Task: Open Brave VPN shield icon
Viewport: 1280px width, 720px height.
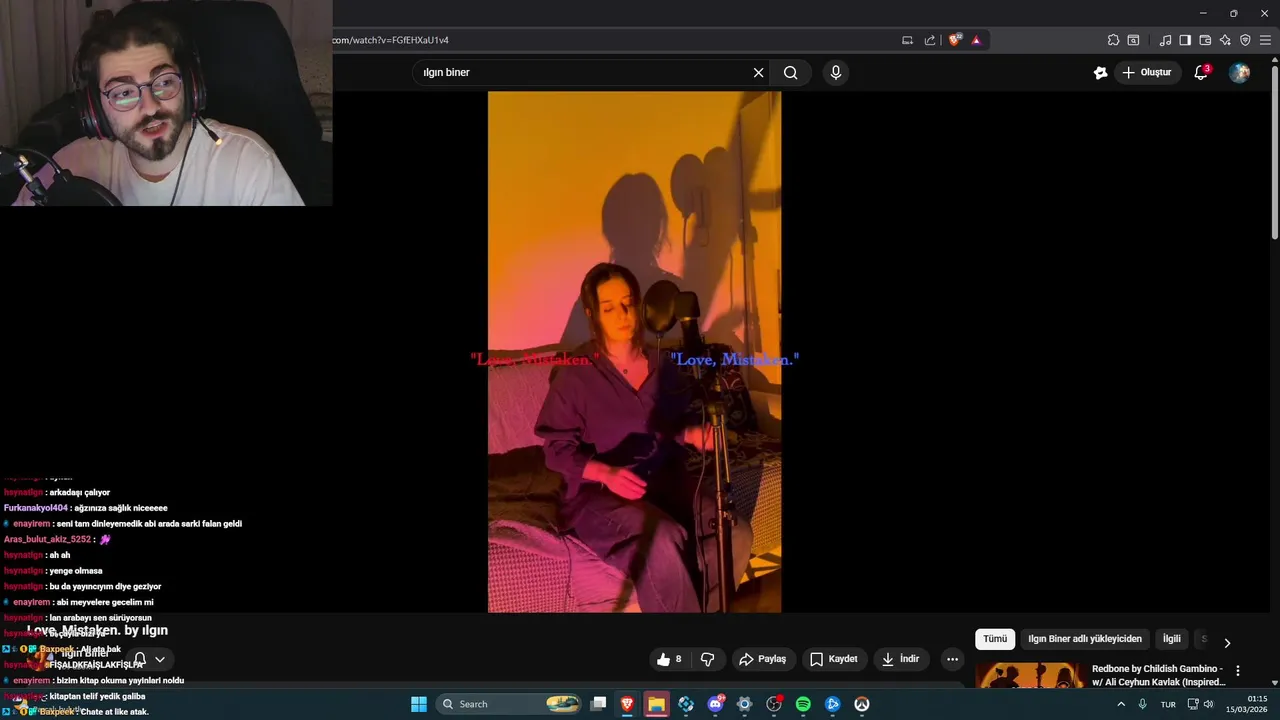Action: 1245,40
